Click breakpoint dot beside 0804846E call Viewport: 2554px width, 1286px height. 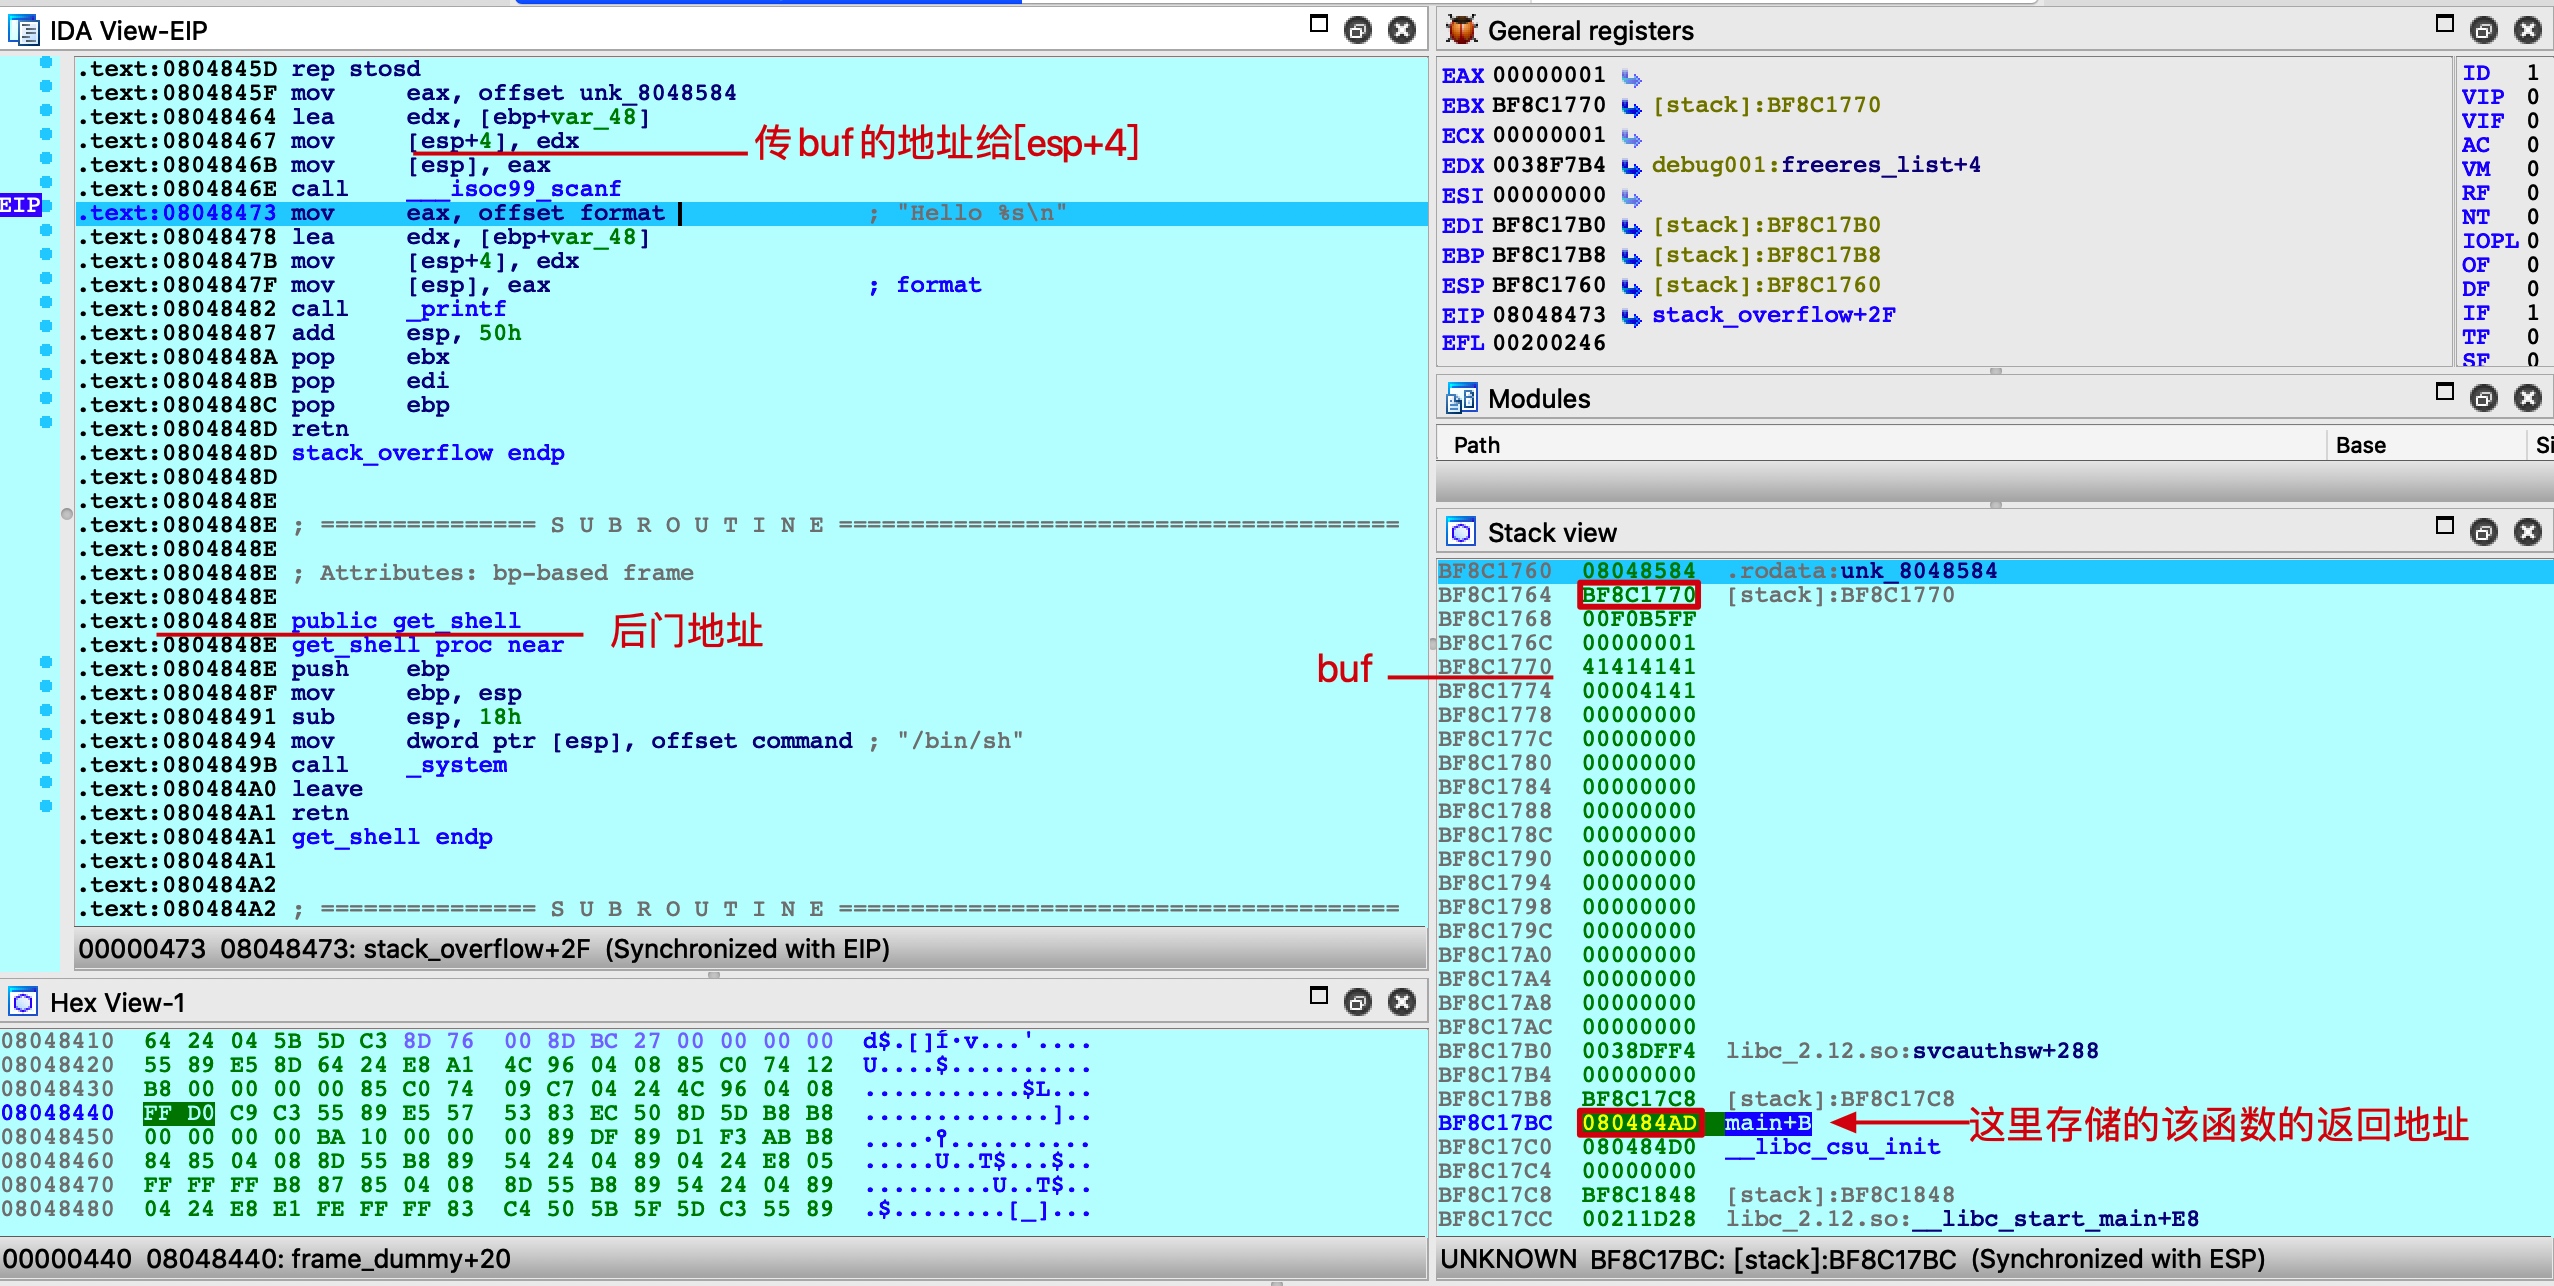[x=46, y=183]
